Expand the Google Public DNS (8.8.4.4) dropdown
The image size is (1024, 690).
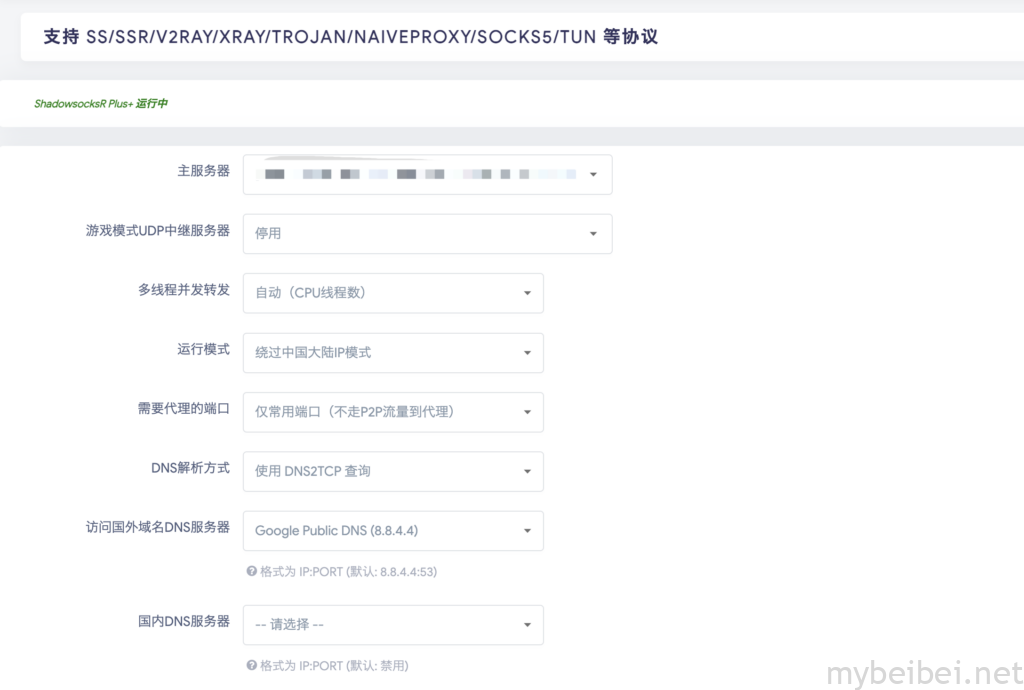pos(393,531)
